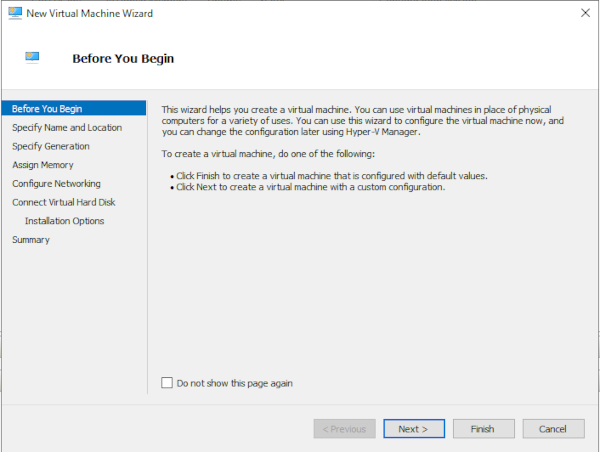Click the wizard icon in the title bar

pos(14,13)
